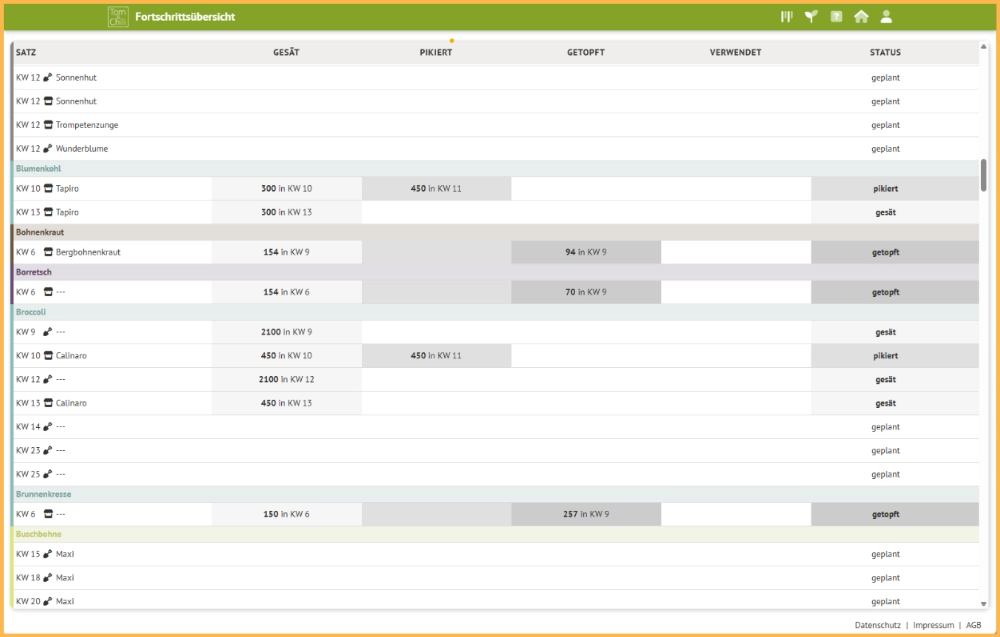Click the AGB footer link
1000x637 pixels.
[x=973, y=625]
